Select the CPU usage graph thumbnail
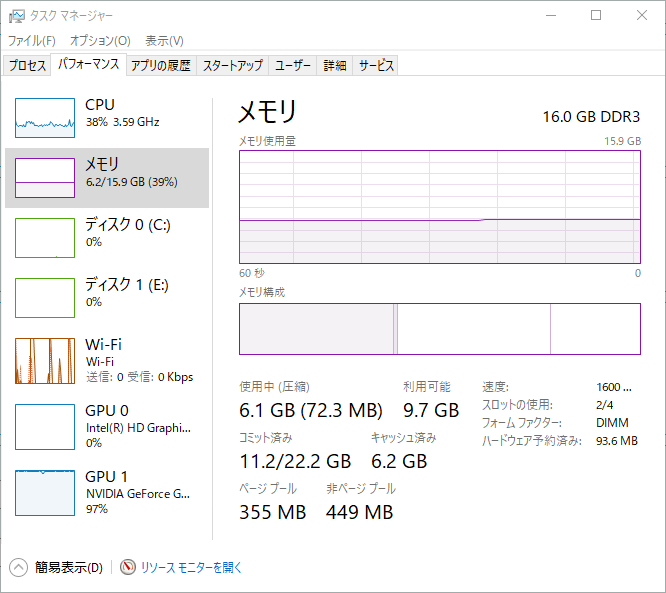Image resolution: width=666 pixels, height=593 pixels. (x=45, y=118)
